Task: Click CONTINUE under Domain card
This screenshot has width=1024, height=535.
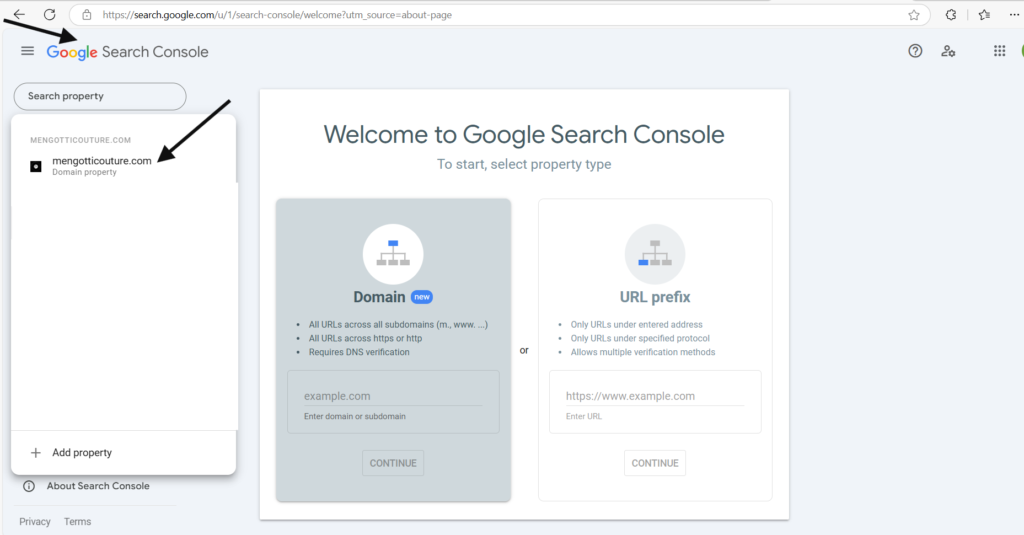Action: [x=393, y=463]
